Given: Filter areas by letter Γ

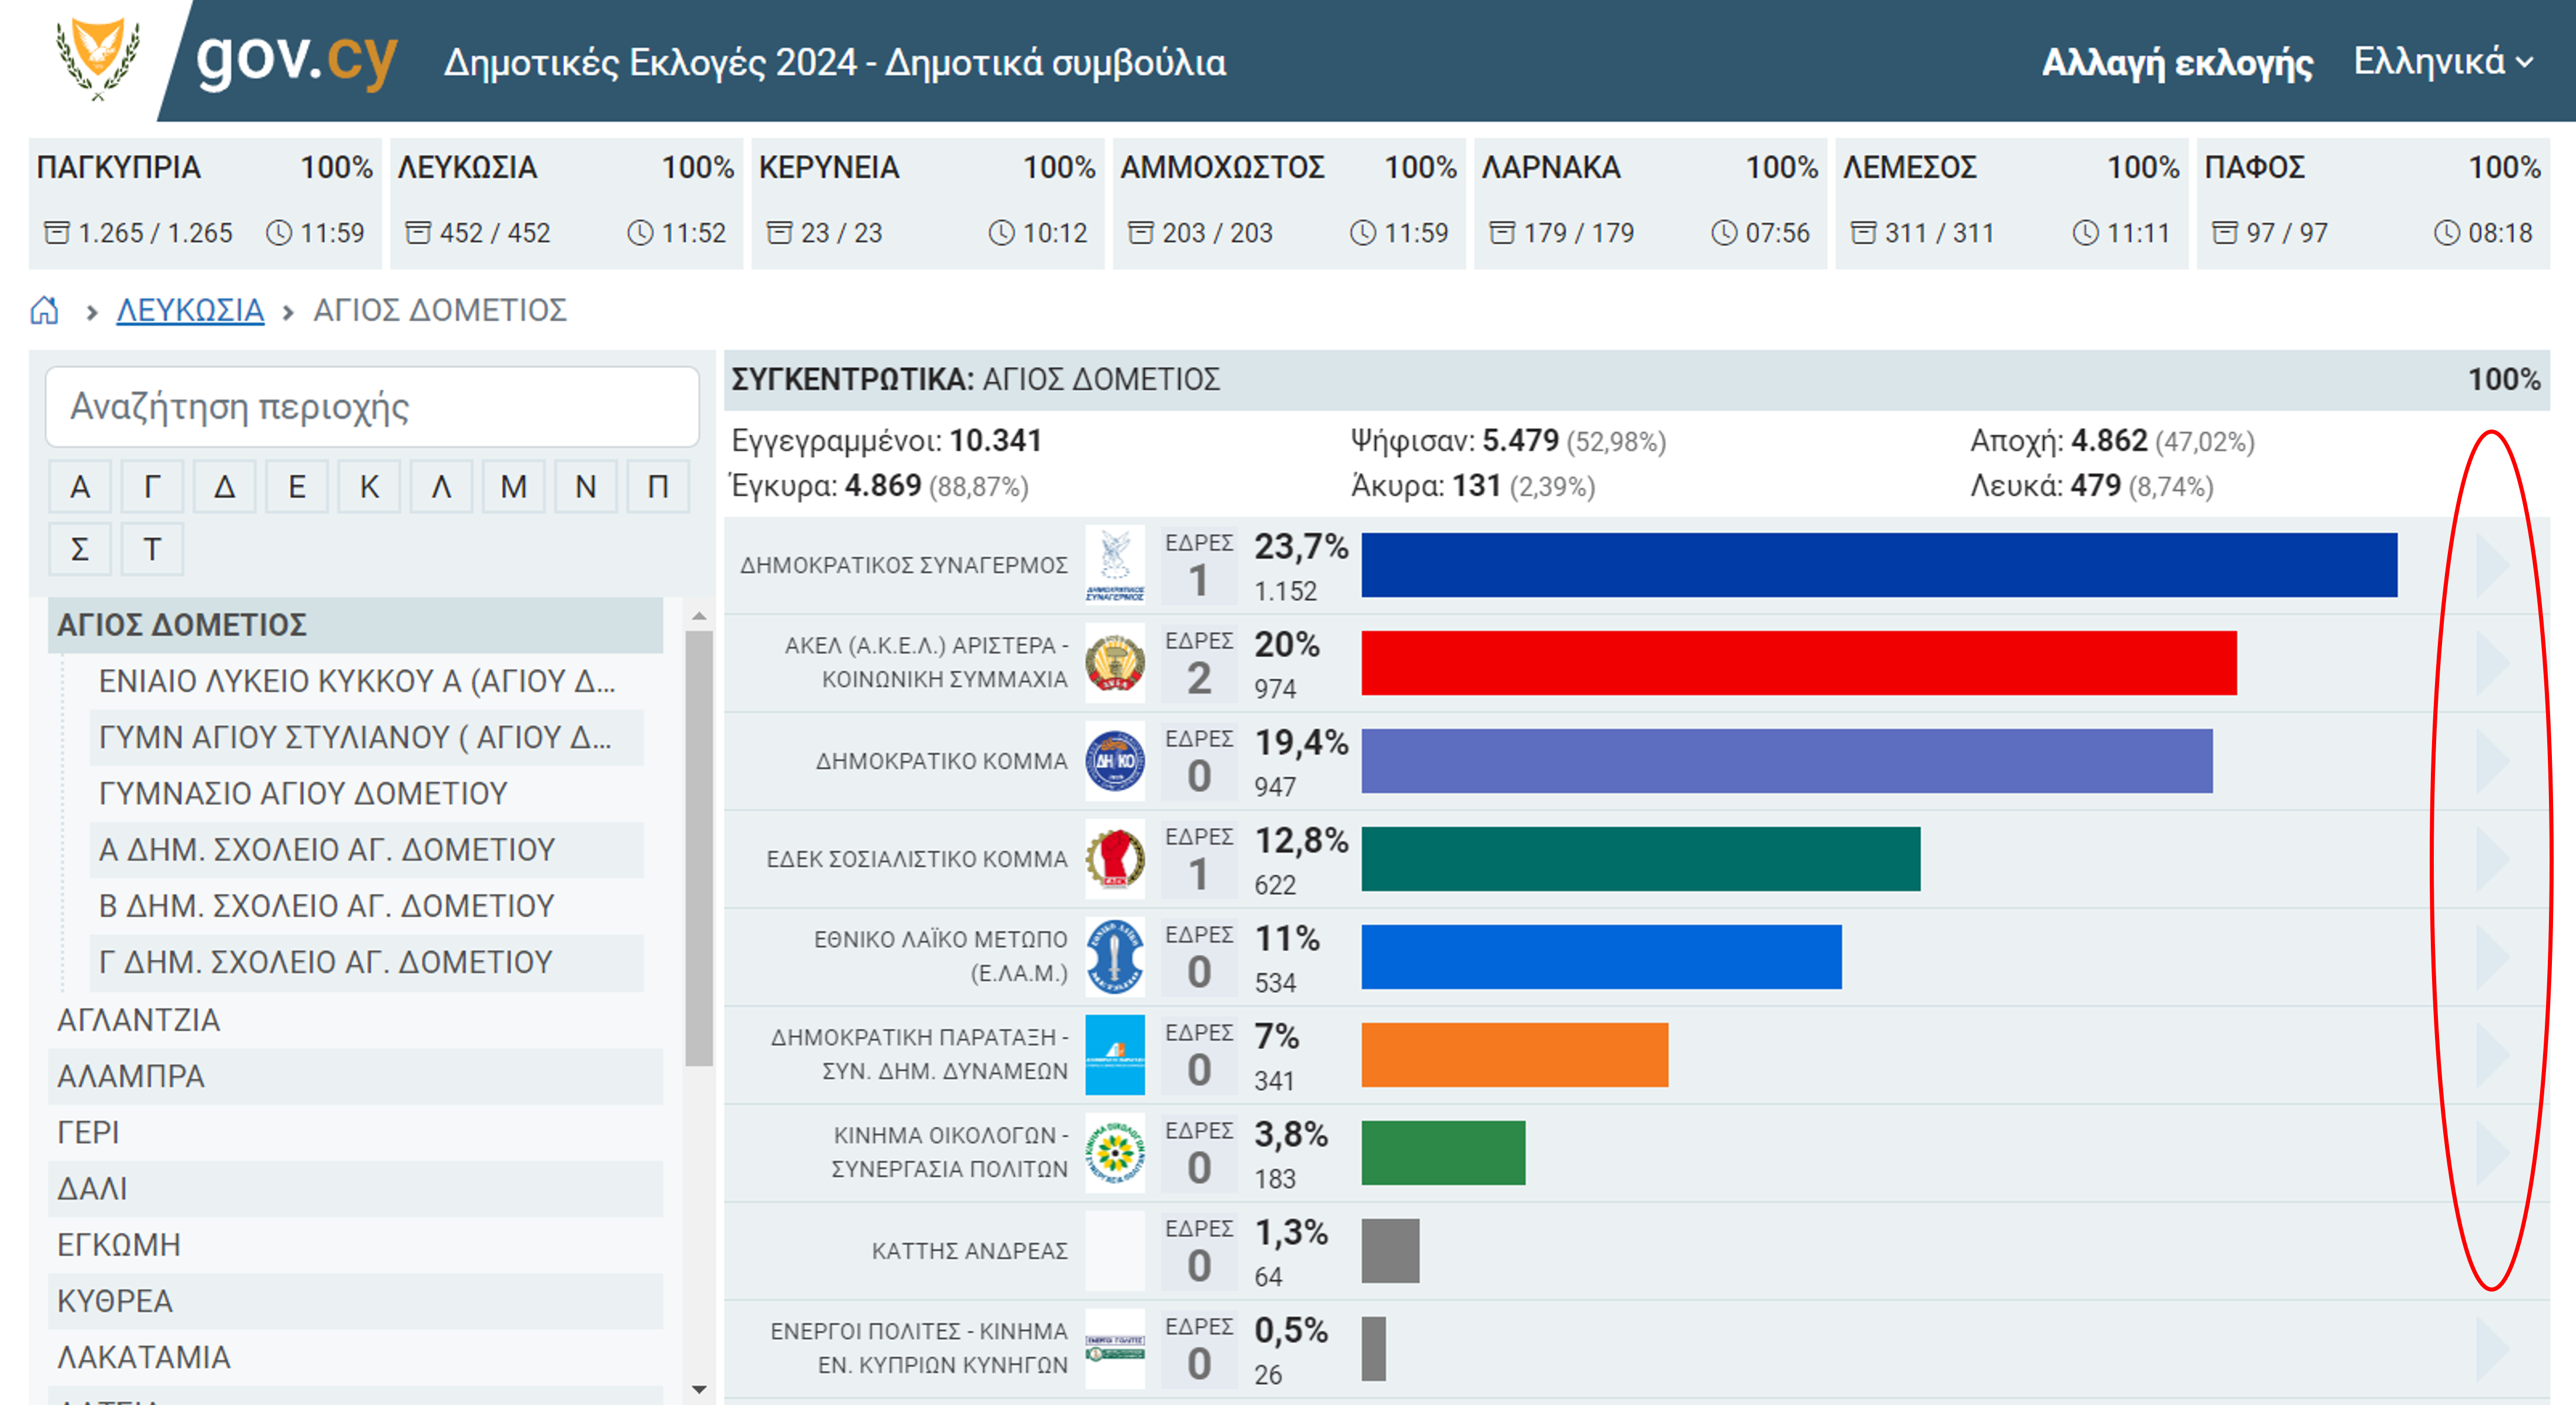Looking at the screenshot, I should (x=152, y=487).
